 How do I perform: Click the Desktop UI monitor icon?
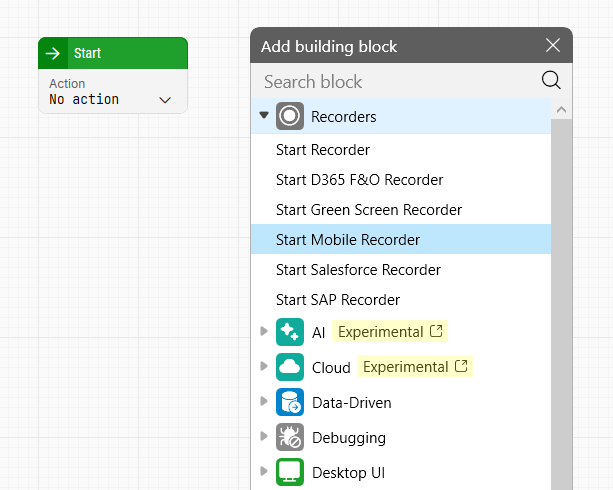289,472
